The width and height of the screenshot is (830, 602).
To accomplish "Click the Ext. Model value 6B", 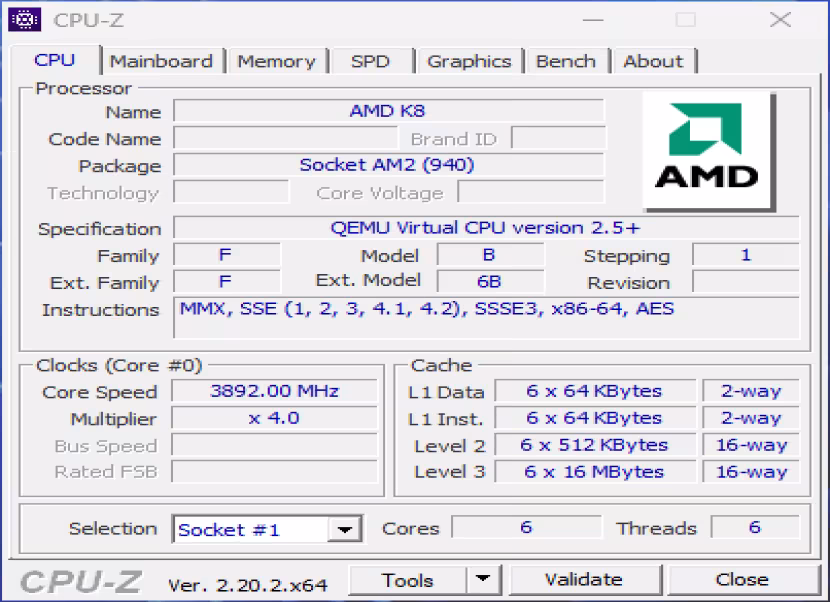I will [490, 281].
